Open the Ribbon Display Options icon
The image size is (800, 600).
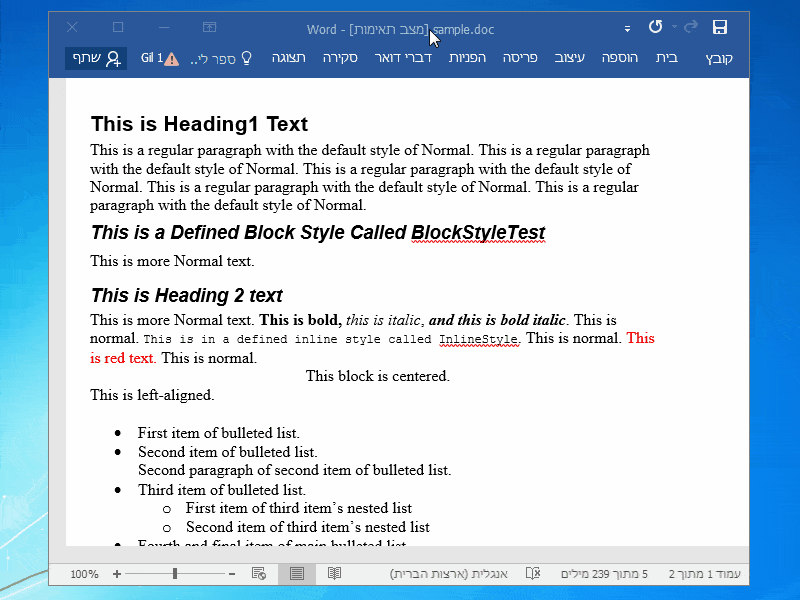pyautogui.click(x=209, y=27)
